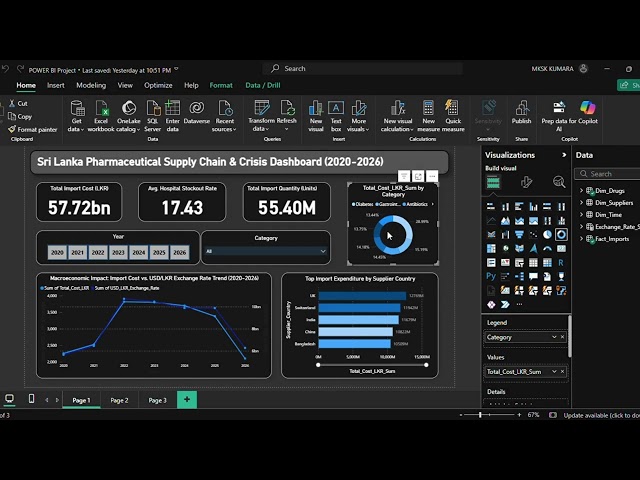Open donut visual more options ellipsis
640x480 pixels.
pyautogui.click(x=432, y=176)
